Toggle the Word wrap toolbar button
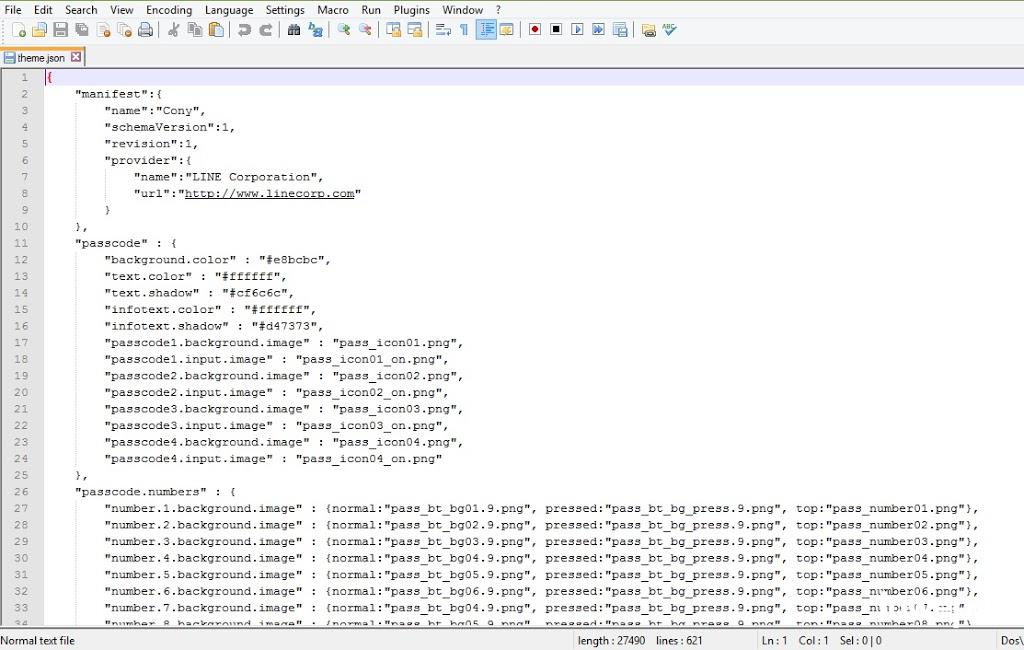1024x650 pixels. click(x=443, y=30)
